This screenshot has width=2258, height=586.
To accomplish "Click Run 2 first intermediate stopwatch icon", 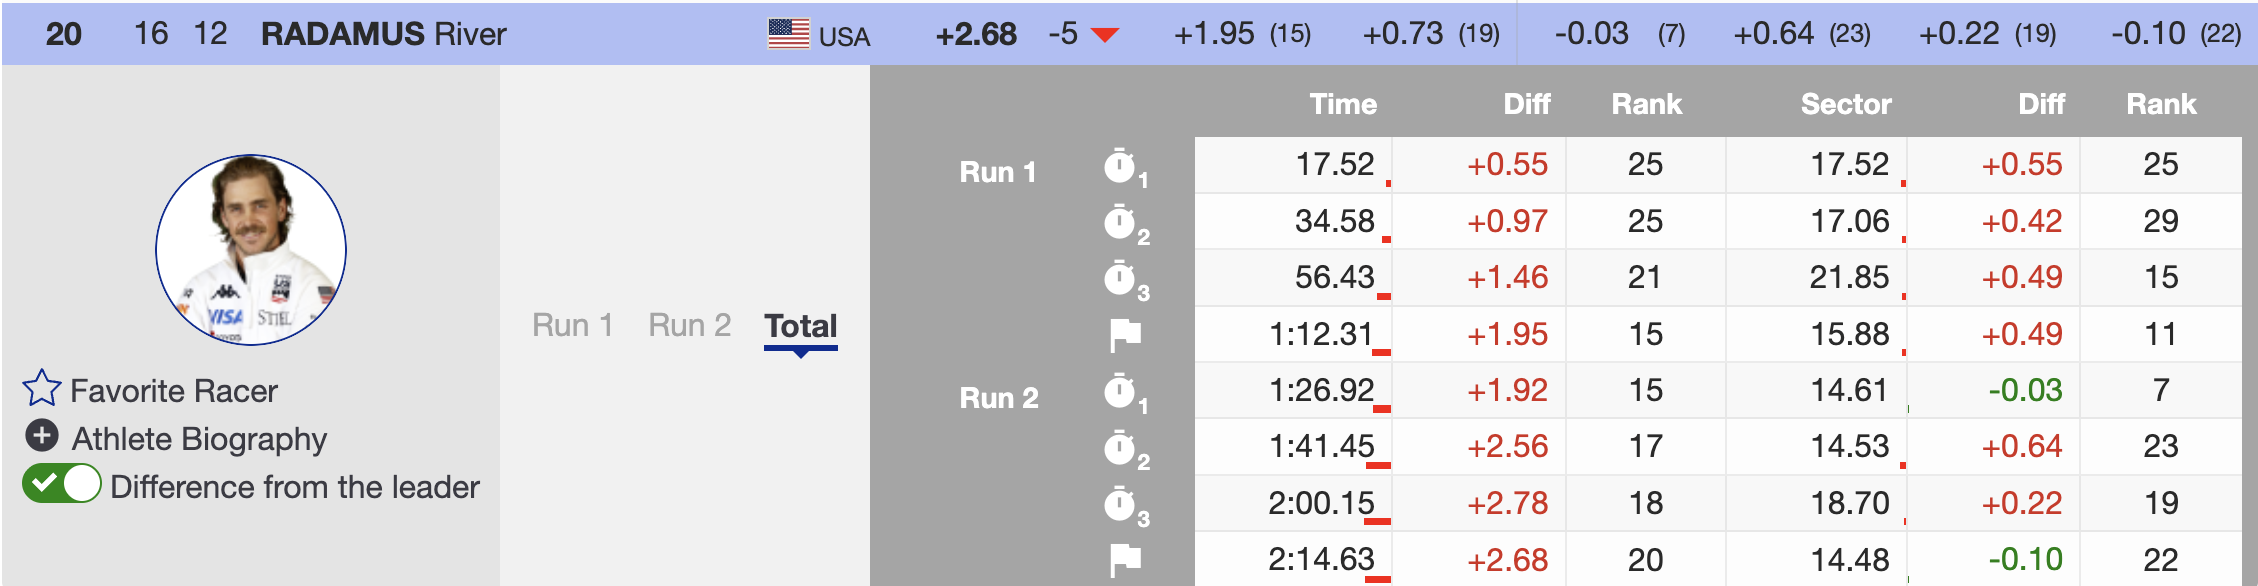I will click(x=1122, y=392).
